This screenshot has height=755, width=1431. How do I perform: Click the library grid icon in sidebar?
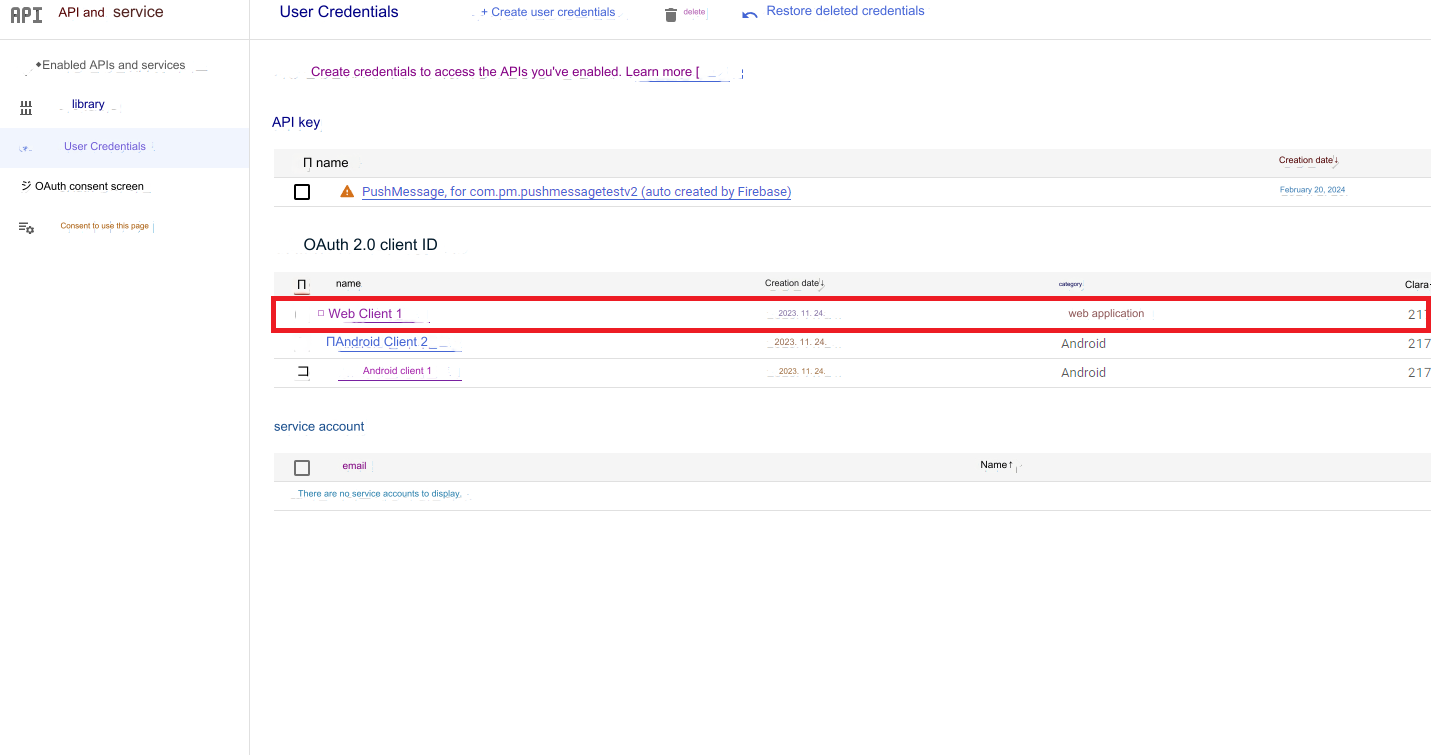26,107
